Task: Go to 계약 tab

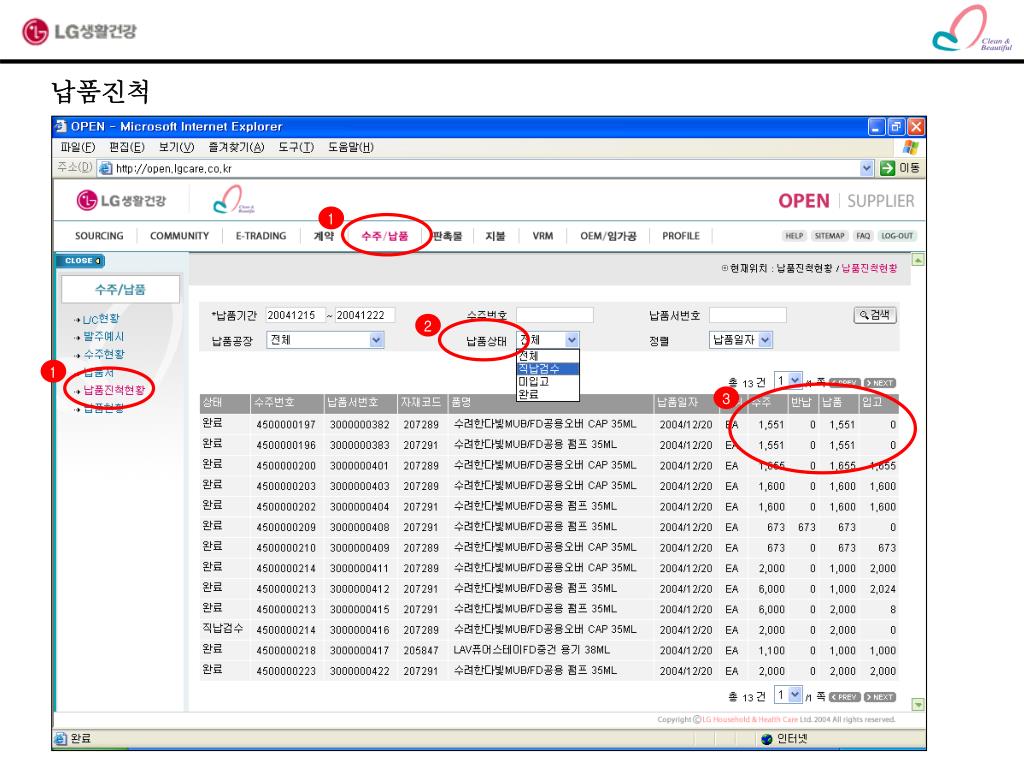Action: pos(324,236)
